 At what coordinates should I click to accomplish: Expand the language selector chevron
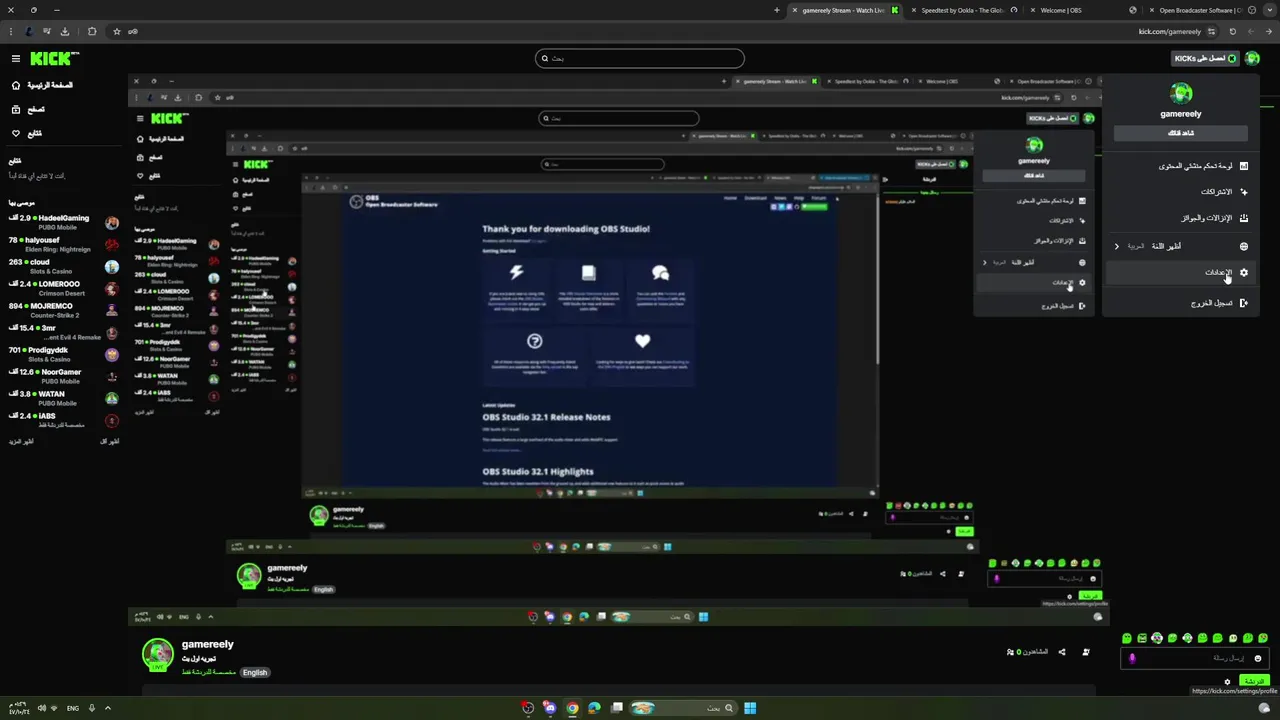point(1117,246)
